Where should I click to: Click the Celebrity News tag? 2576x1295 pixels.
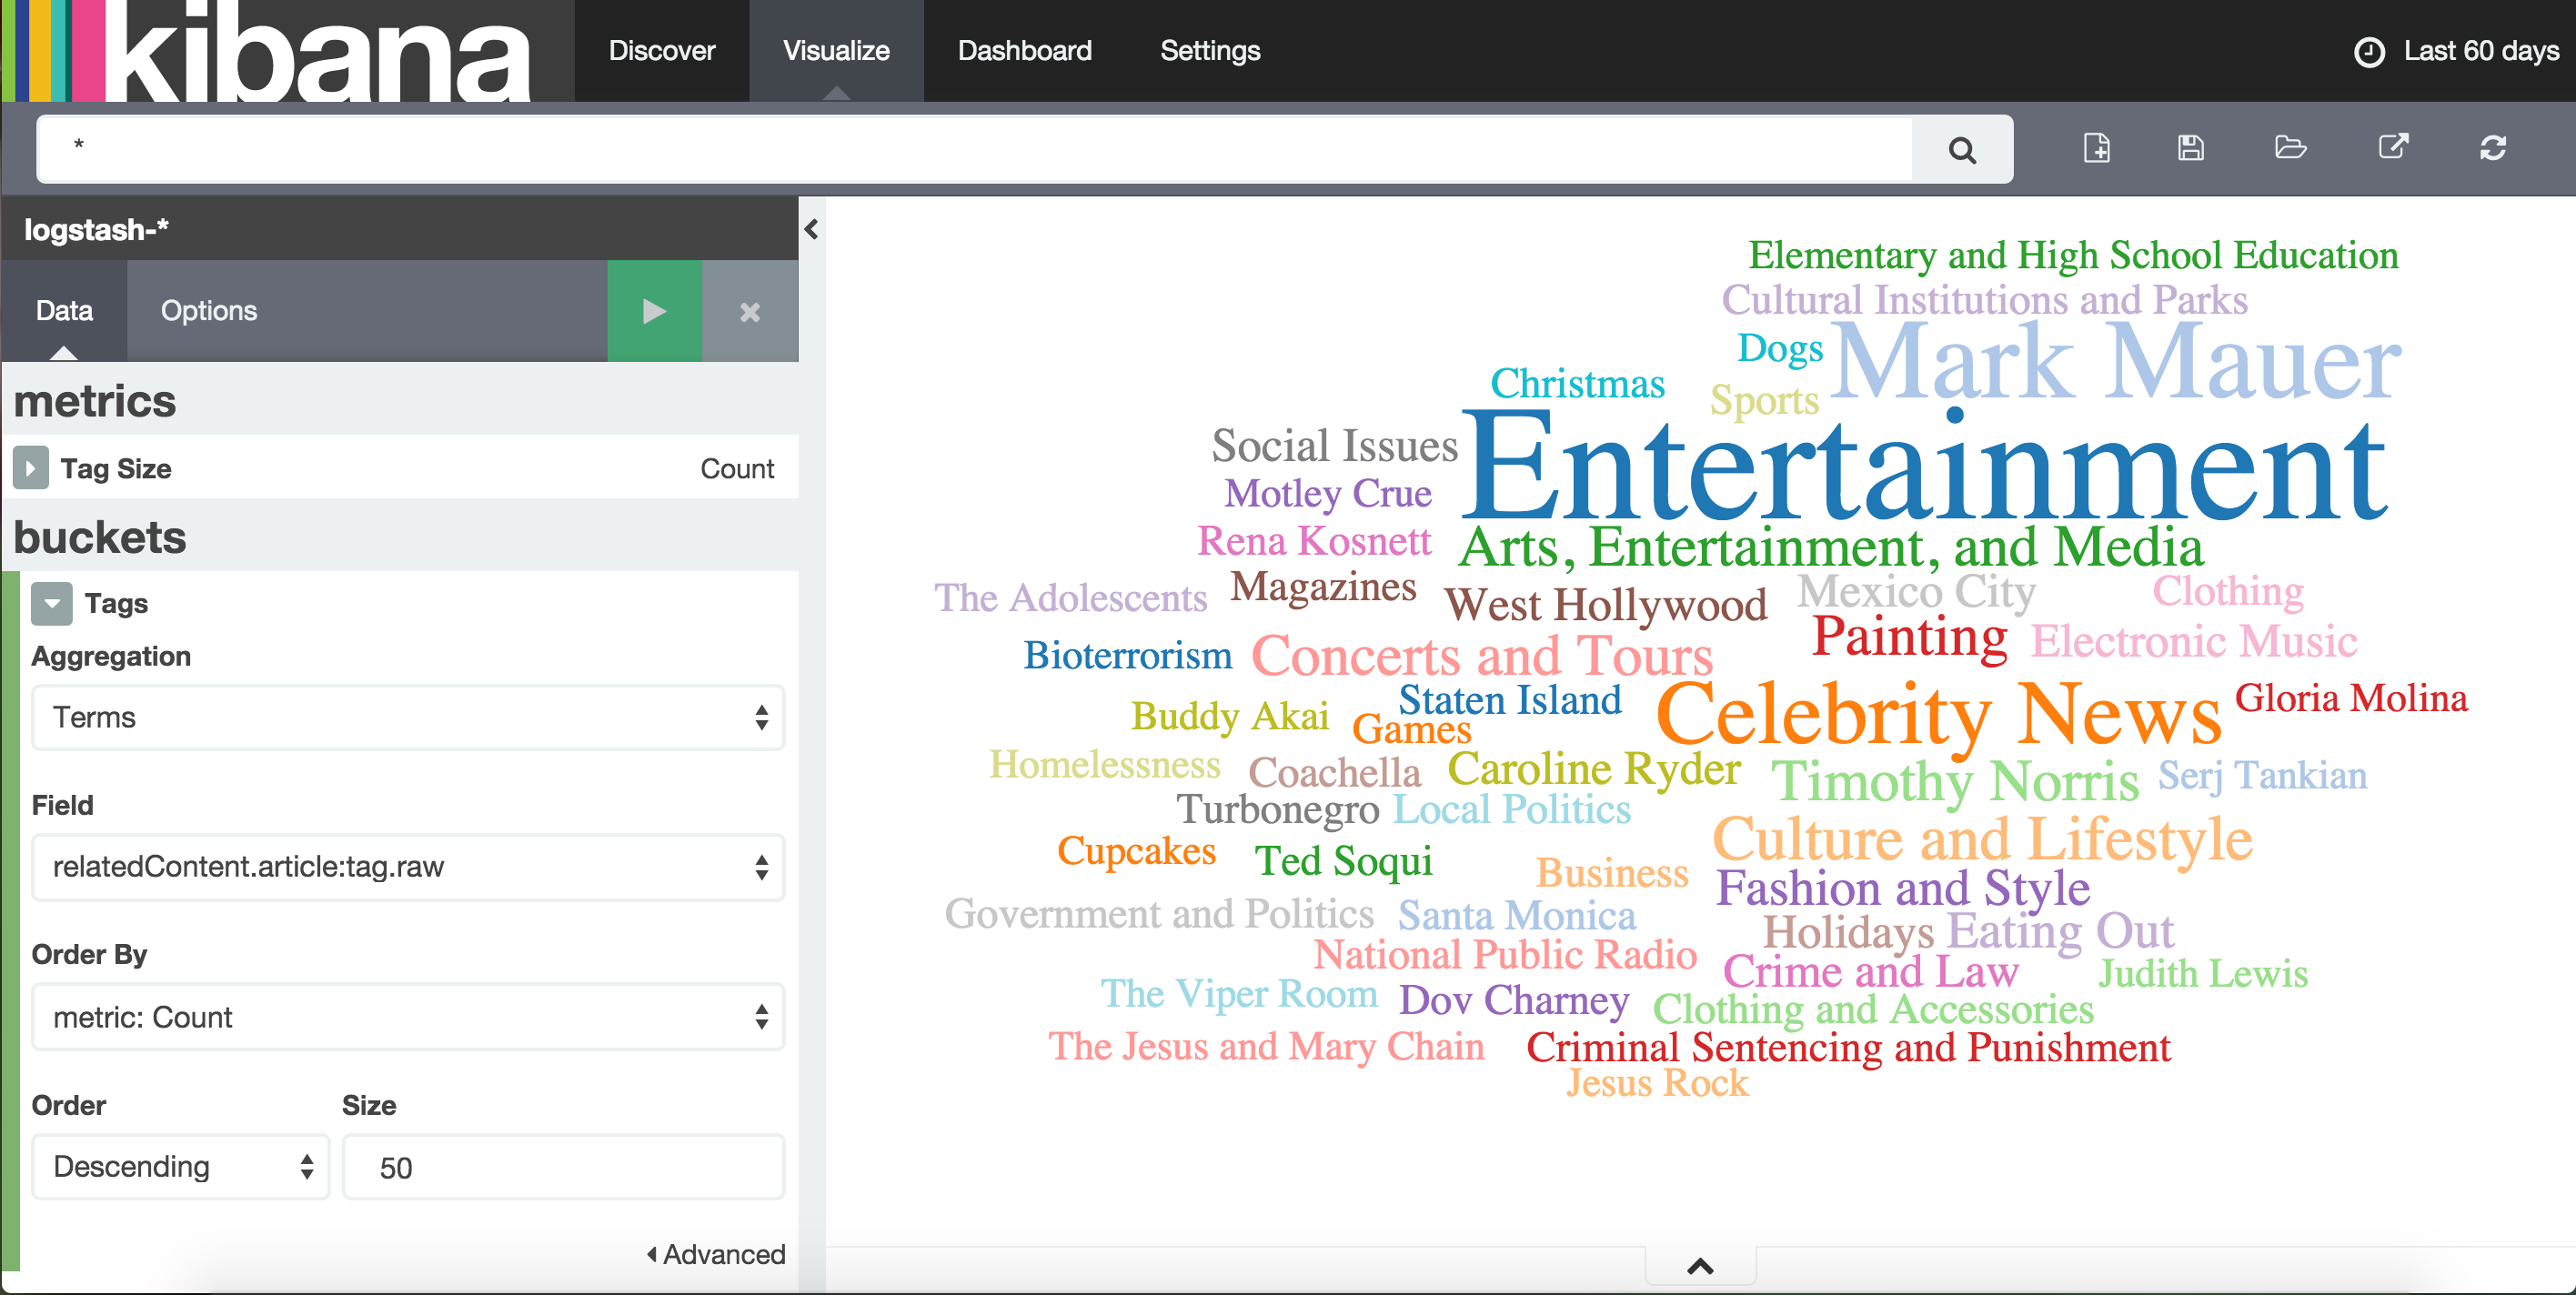click(1938, 715)
